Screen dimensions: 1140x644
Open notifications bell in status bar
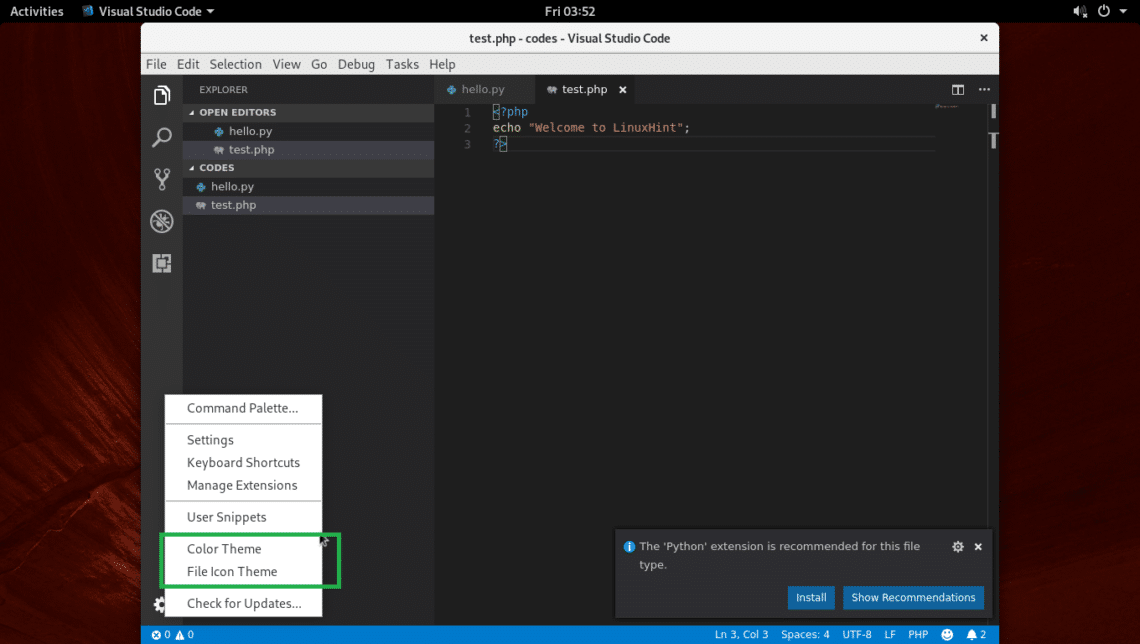(x=976, y=635)
